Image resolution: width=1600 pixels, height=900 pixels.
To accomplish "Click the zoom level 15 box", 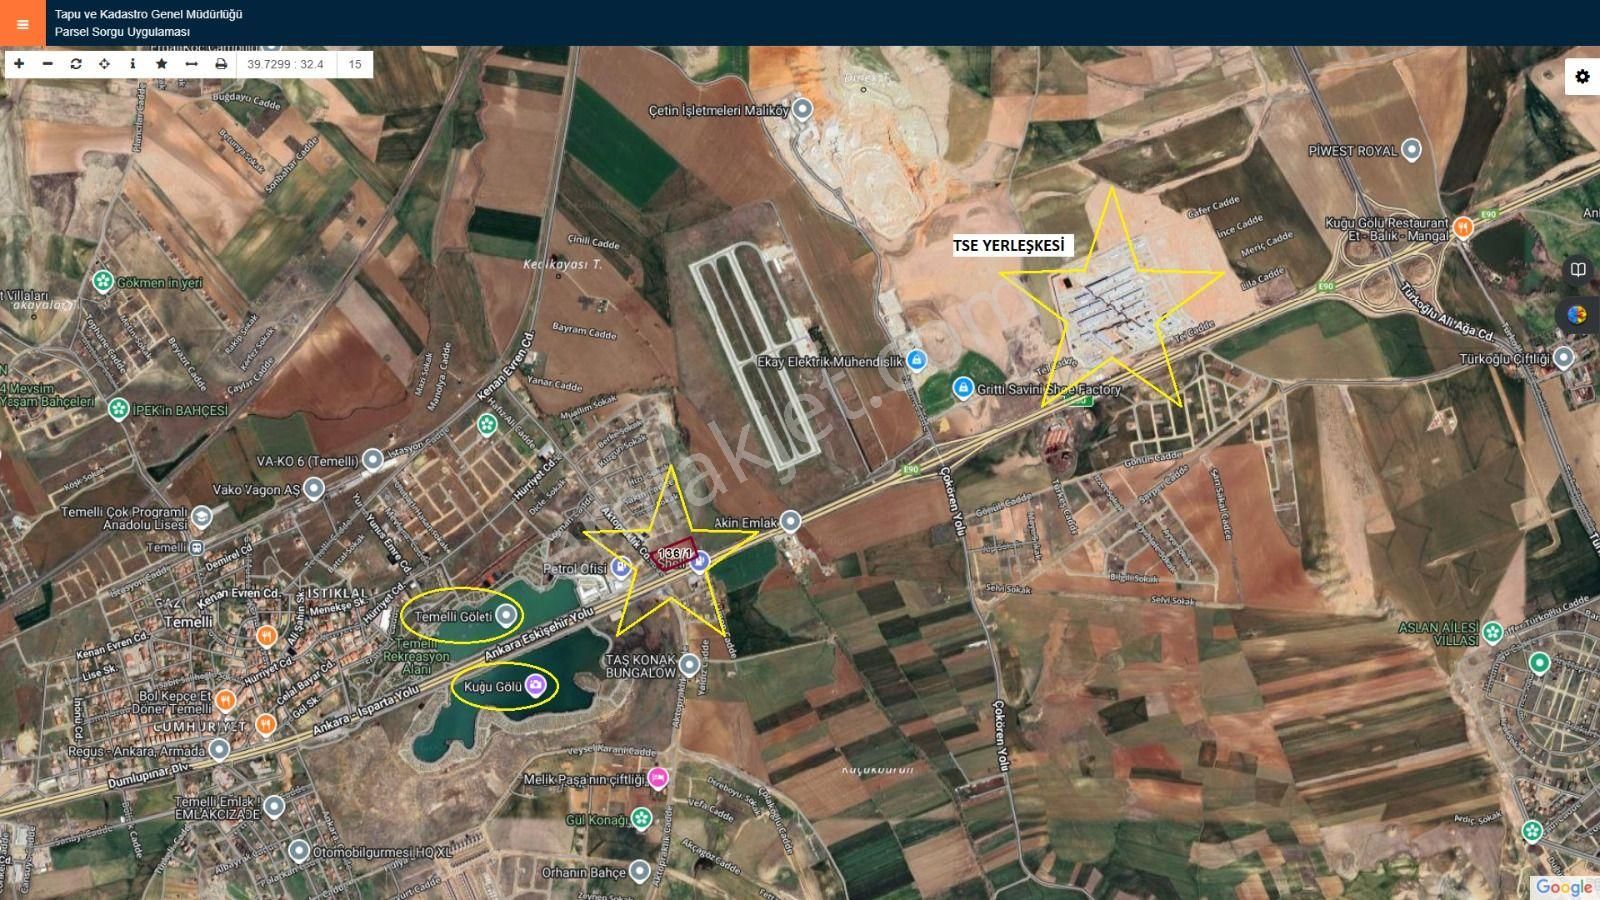I will coord(355,64).
